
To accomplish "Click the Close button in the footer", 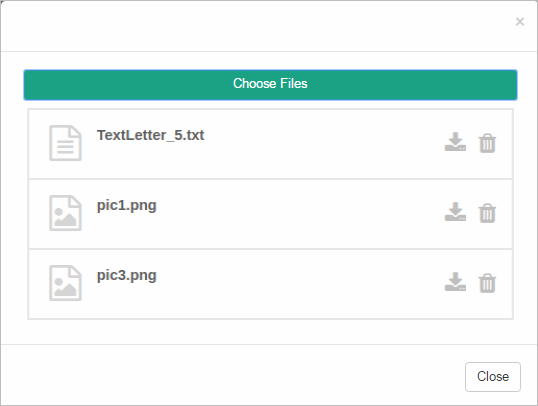I will [x=493, y=376].
